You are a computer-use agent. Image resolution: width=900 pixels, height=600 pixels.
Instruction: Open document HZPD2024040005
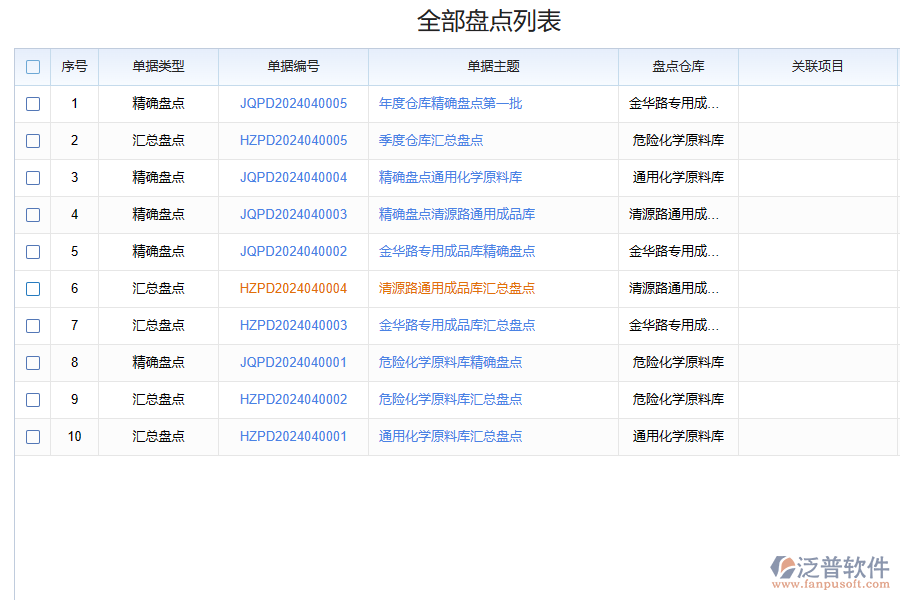tap(293, 140)
